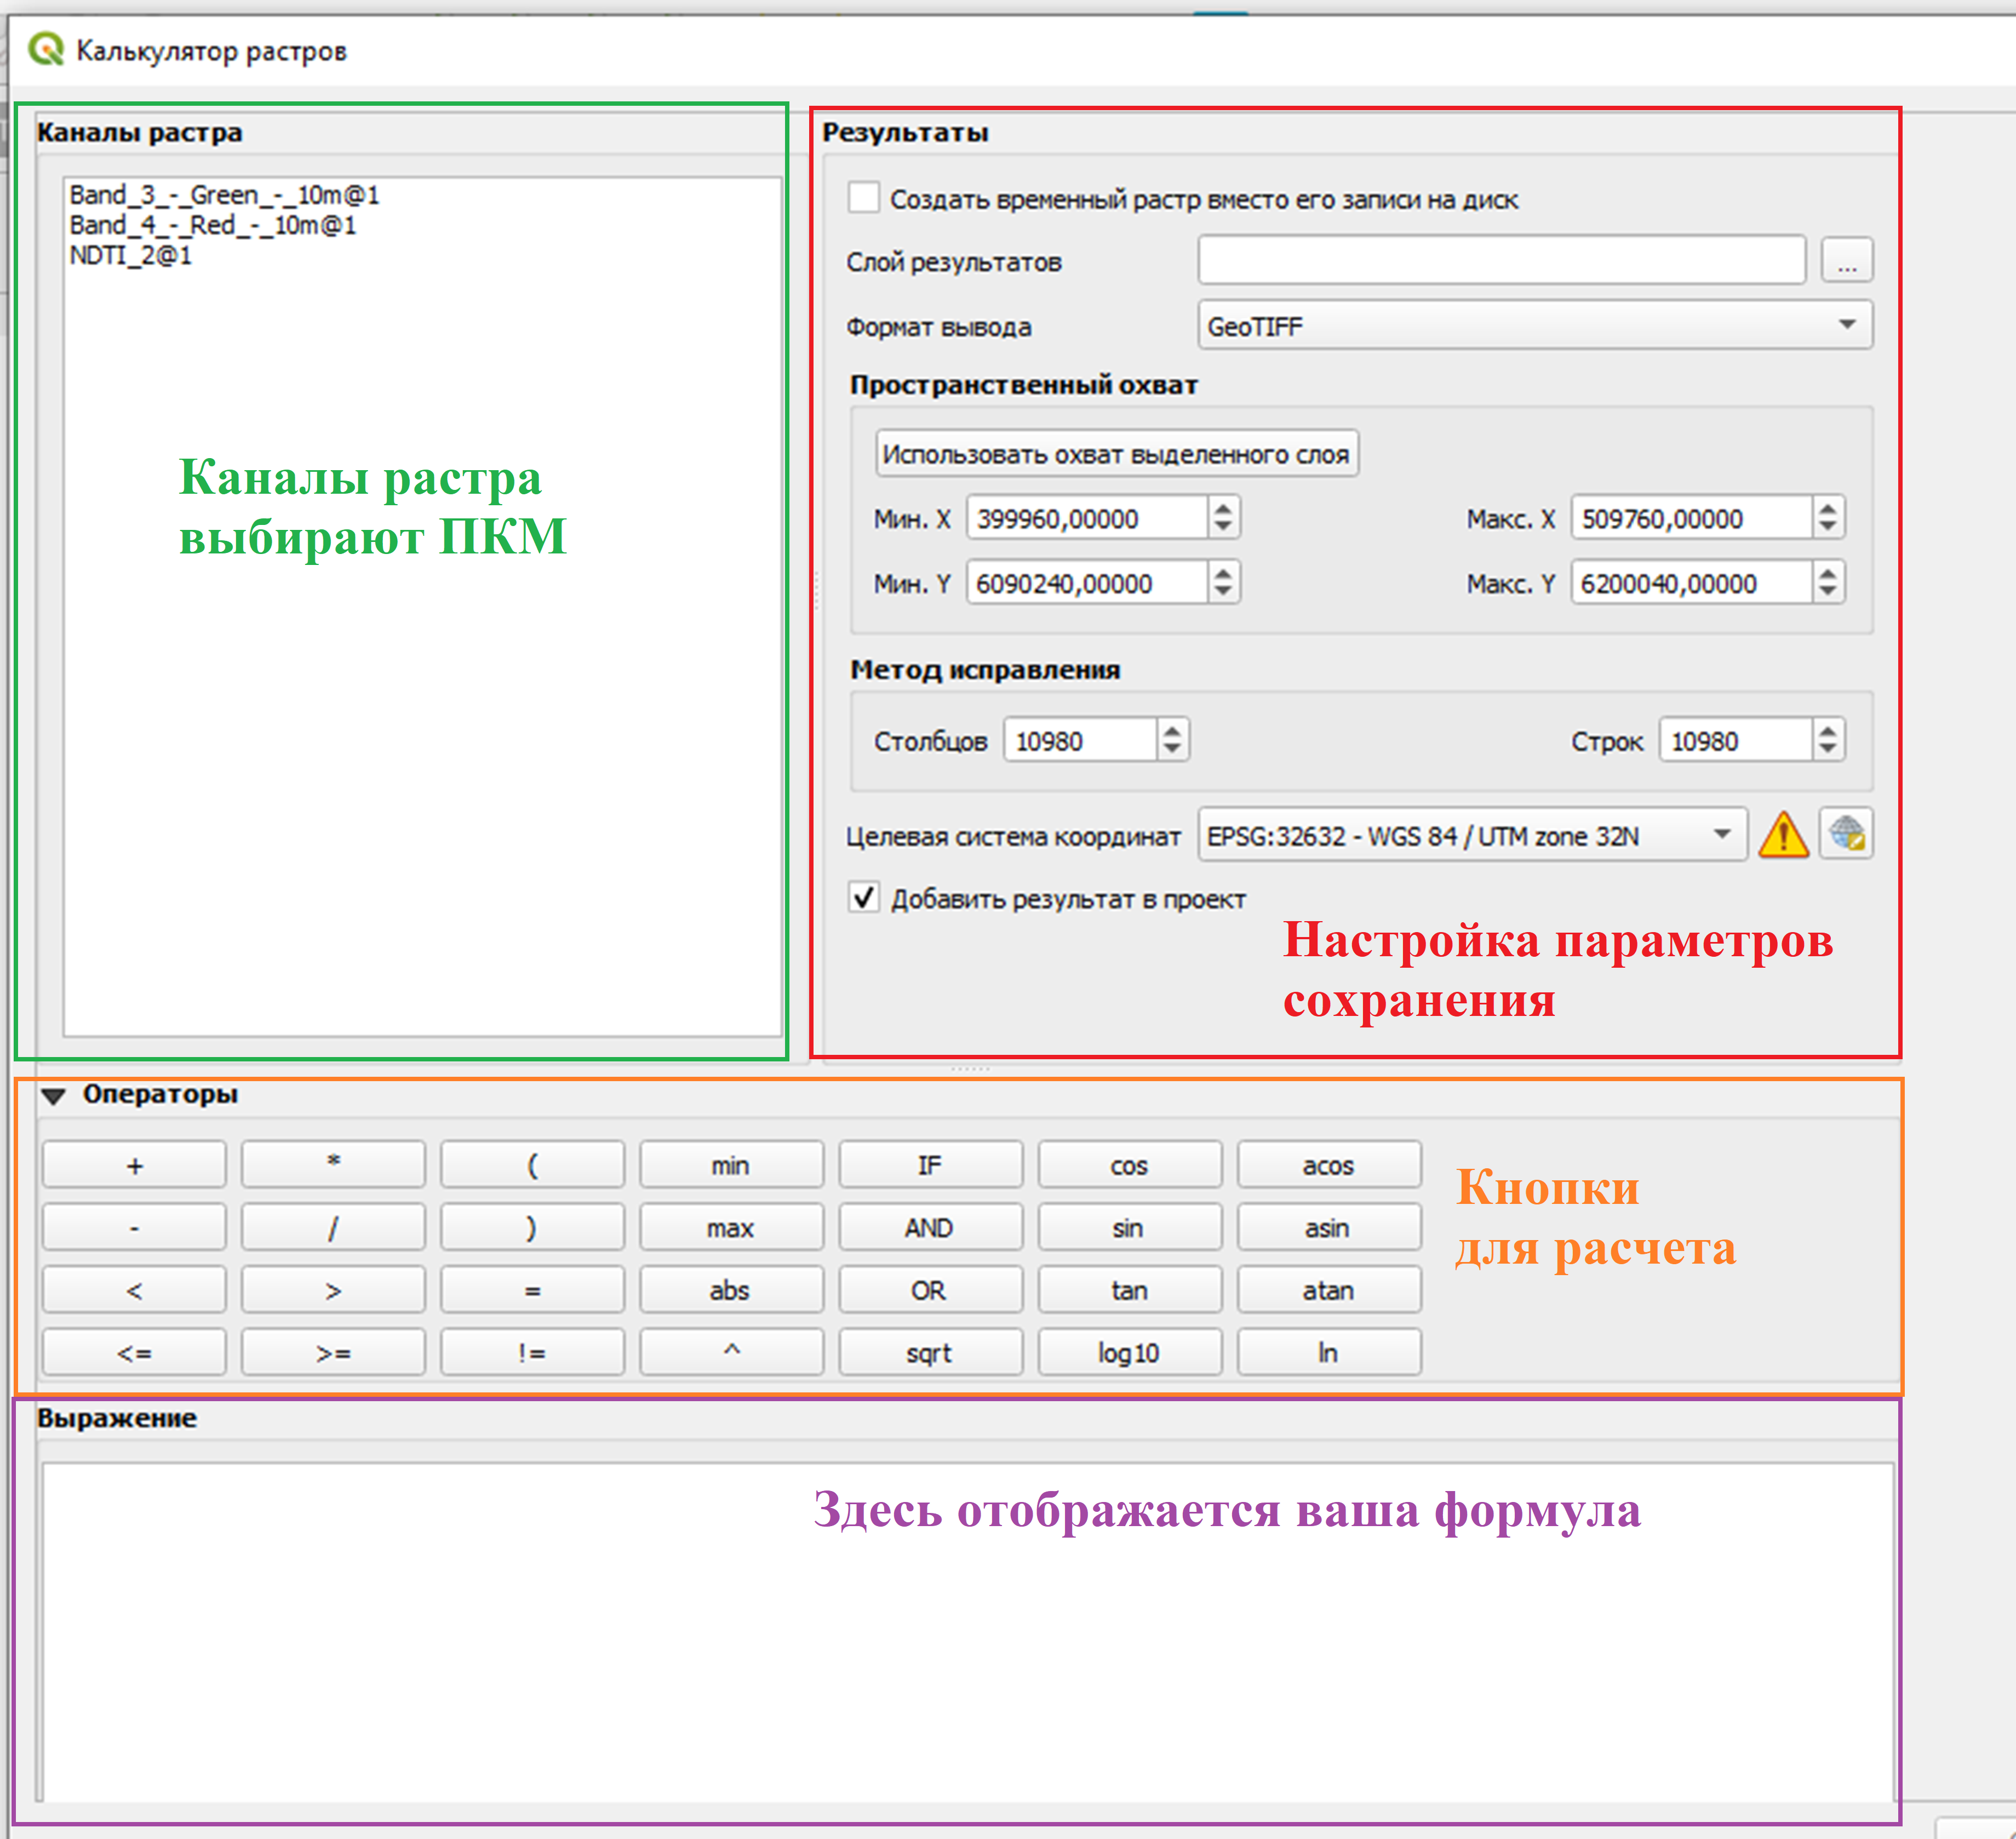Click the columns spinner arrows
This screenshot has width=2016, height=1839.
click(x=1173, y=740)
